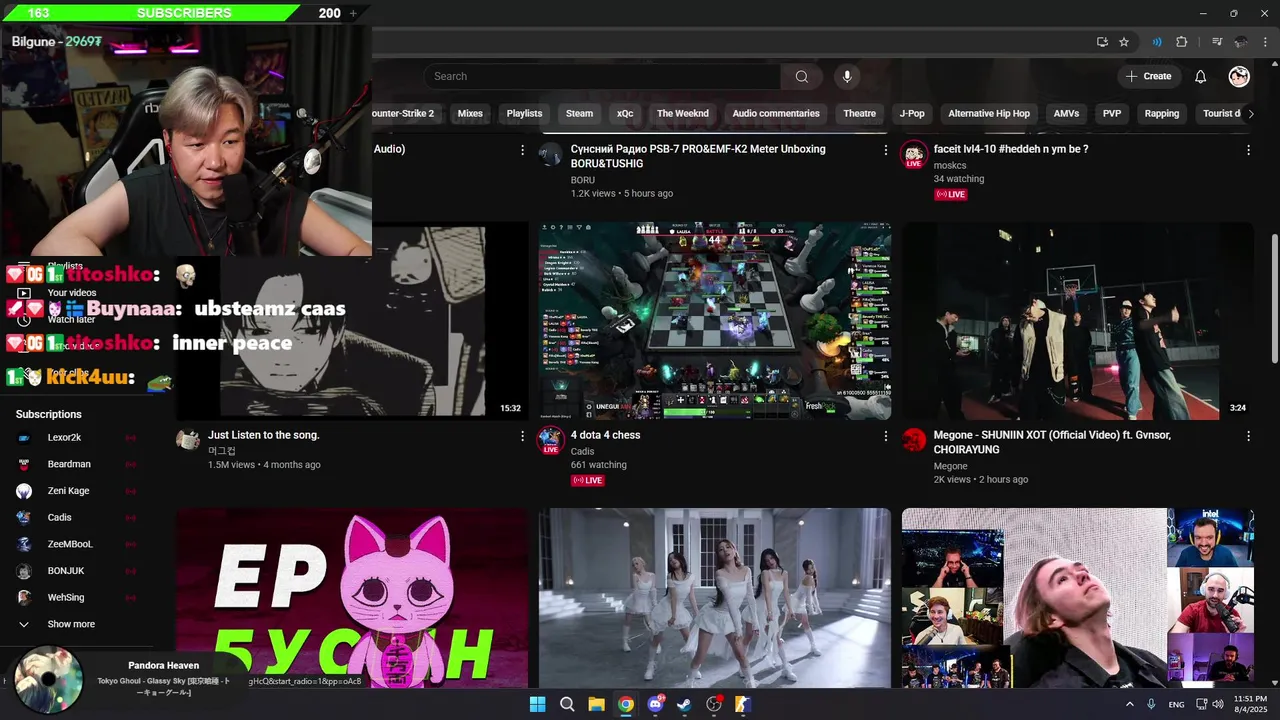Click the channel name Cadis under video
Image resolution: width=1280 pixels, height=720 pixels.
click(583, 451)
